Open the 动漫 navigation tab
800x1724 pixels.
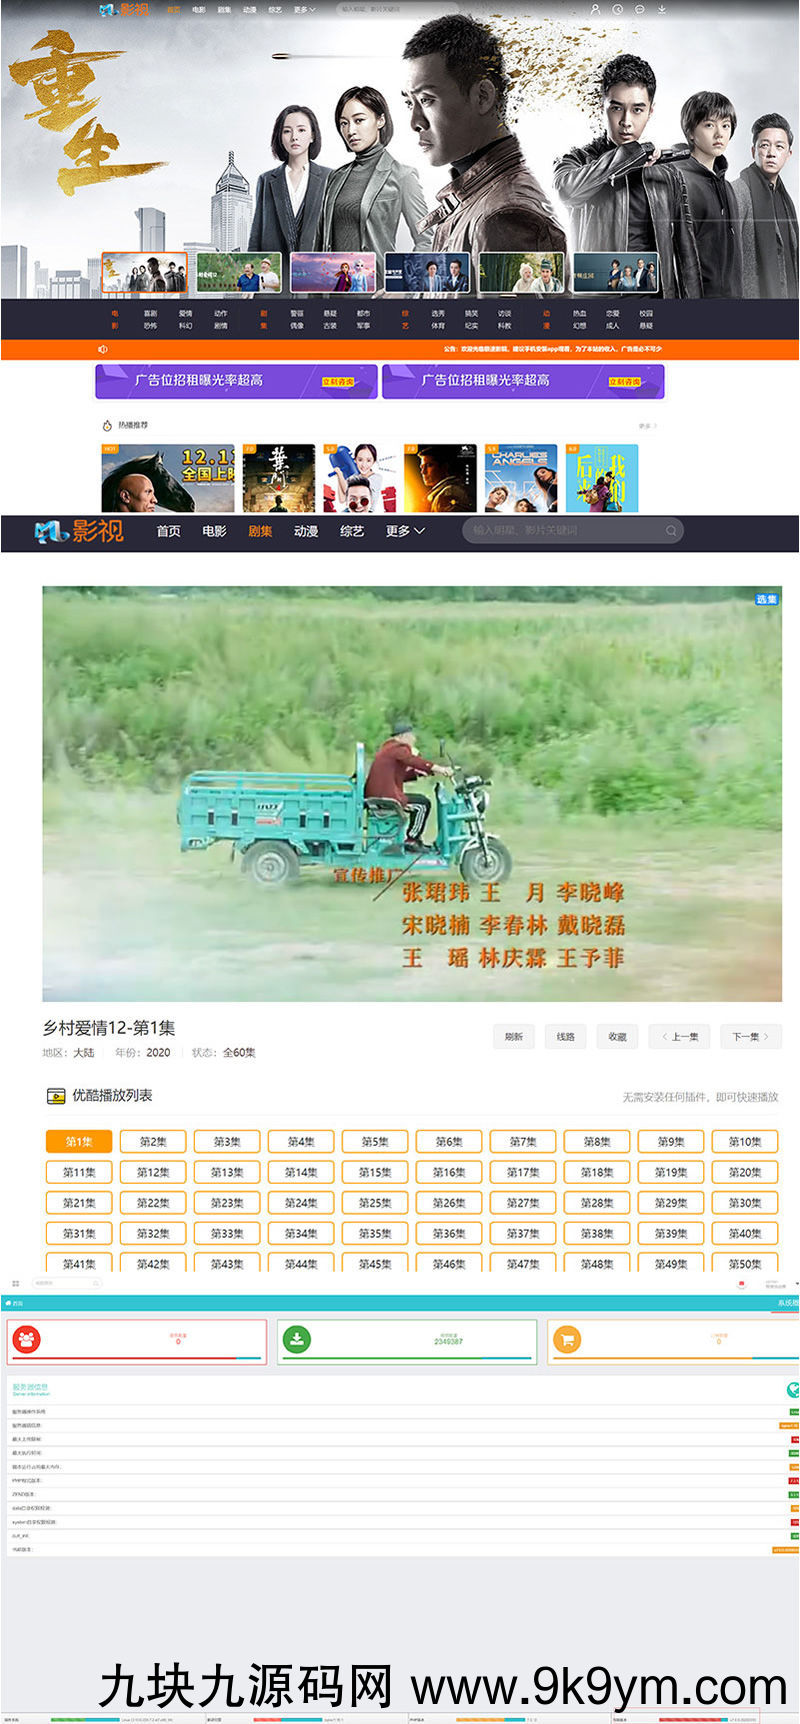(x=306, y=531)
